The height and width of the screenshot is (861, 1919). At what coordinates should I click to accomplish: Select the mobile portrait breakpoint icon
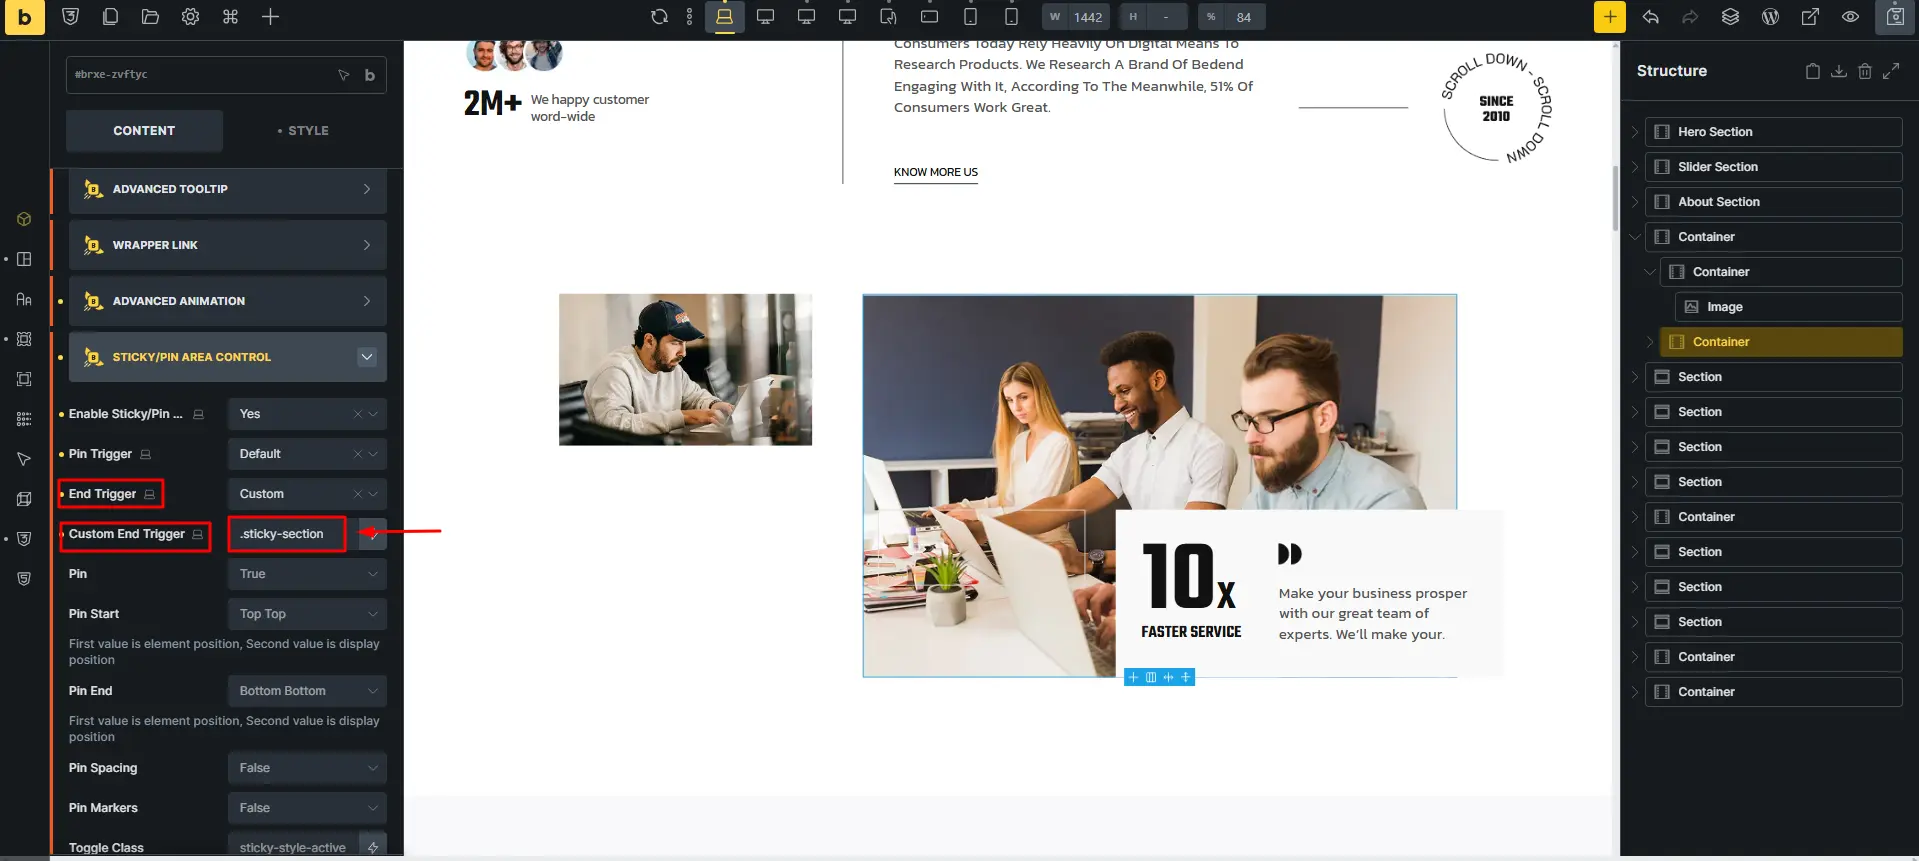pyautogui.click(x=1011, y=17)
